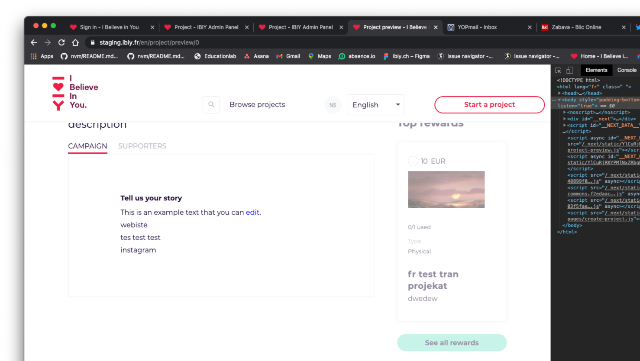
Task: Activate the DevTools element inspector icon
Action: click(x=558, y=70)
